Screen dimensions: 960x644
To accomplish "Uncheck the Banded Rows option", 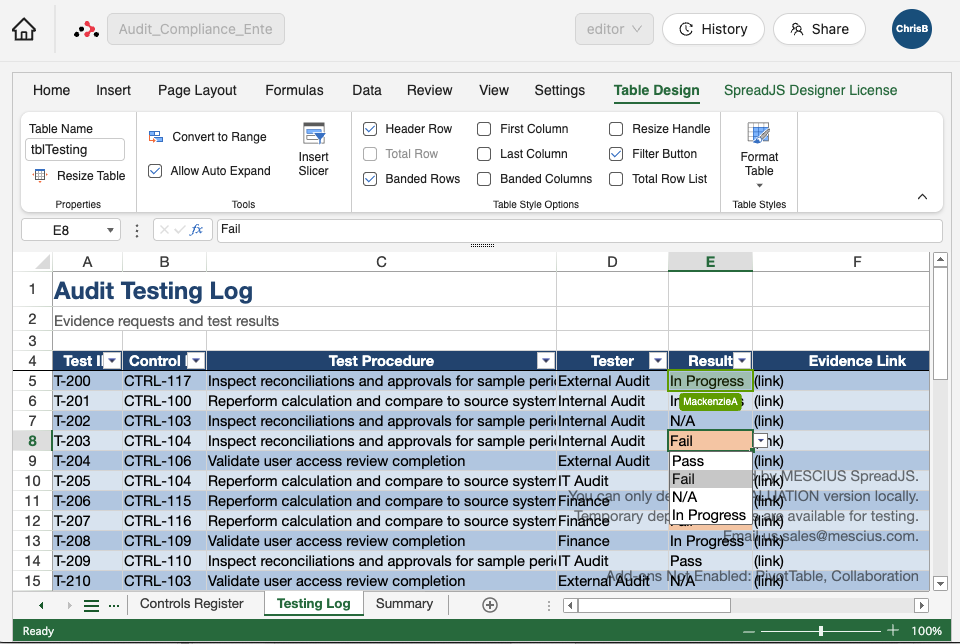I will 371,178.
